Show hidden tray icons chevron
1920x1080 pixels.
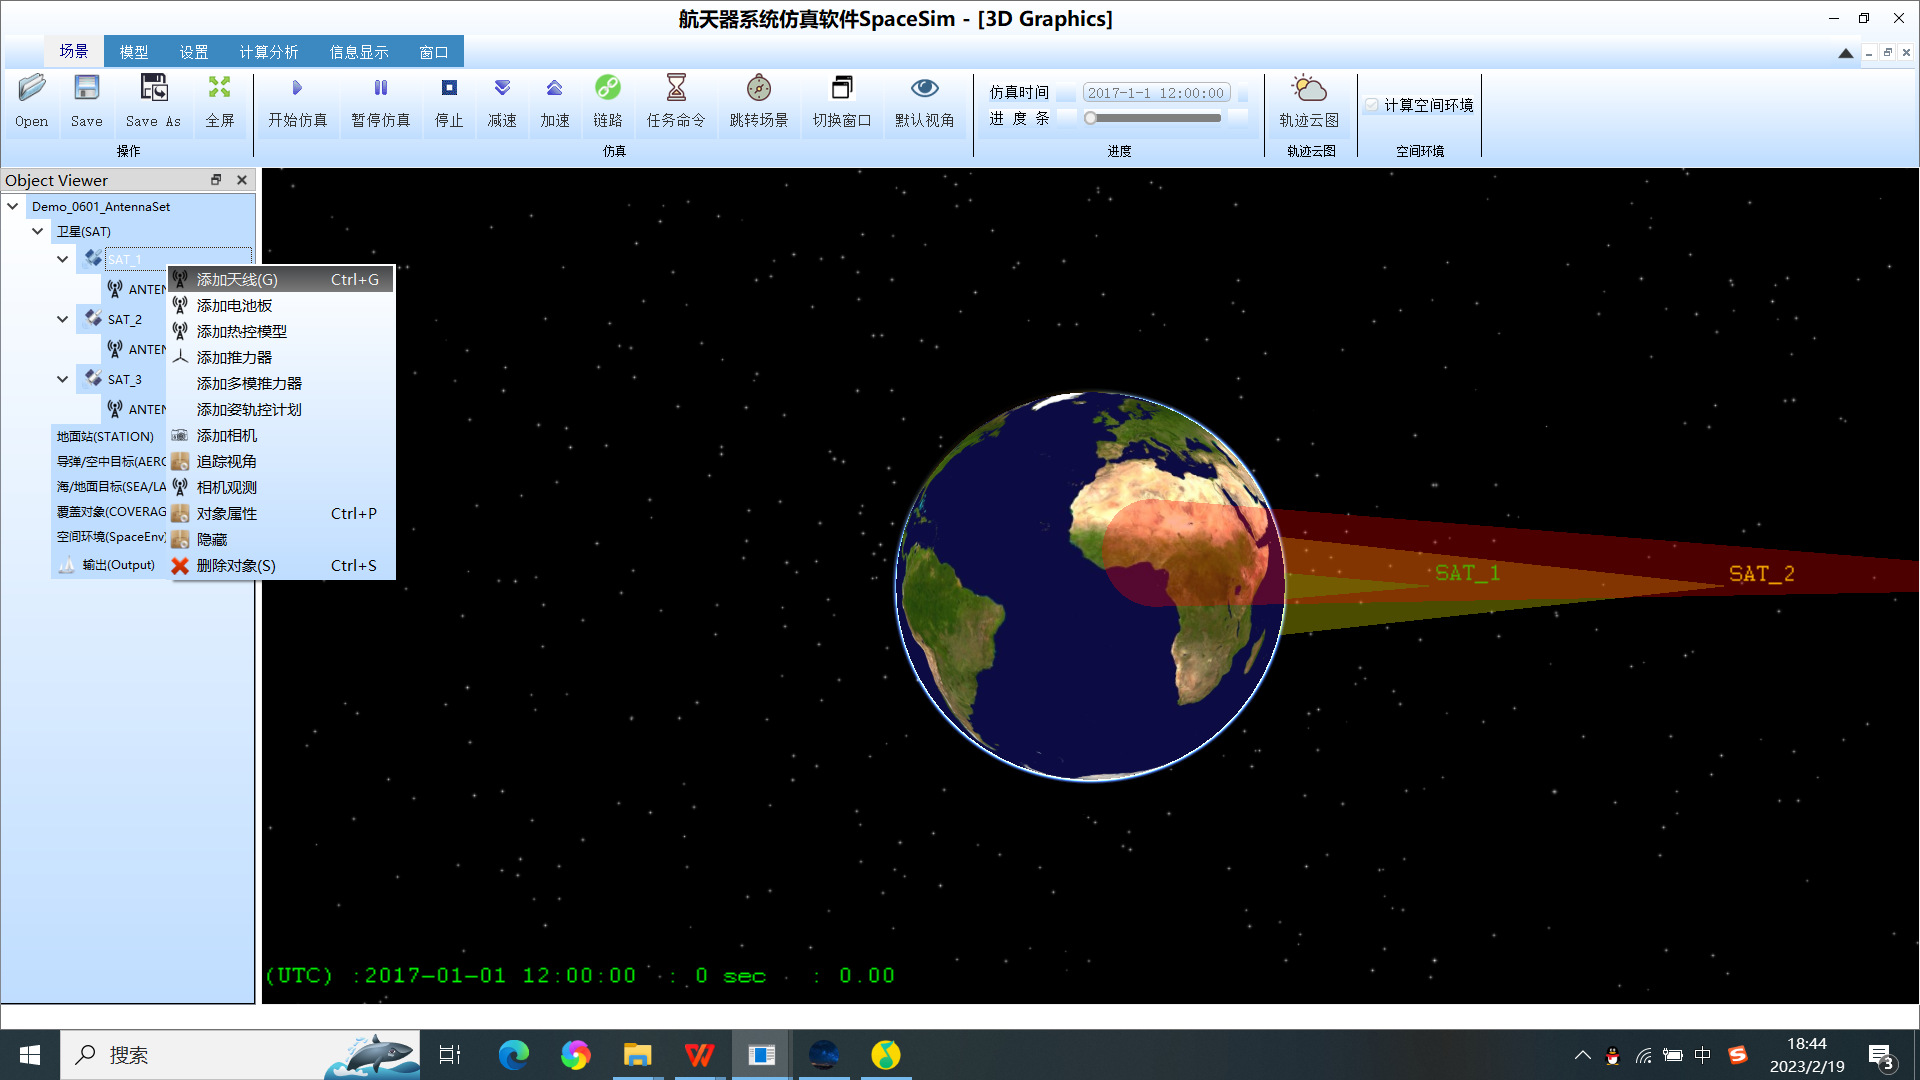[1582, 1055]
